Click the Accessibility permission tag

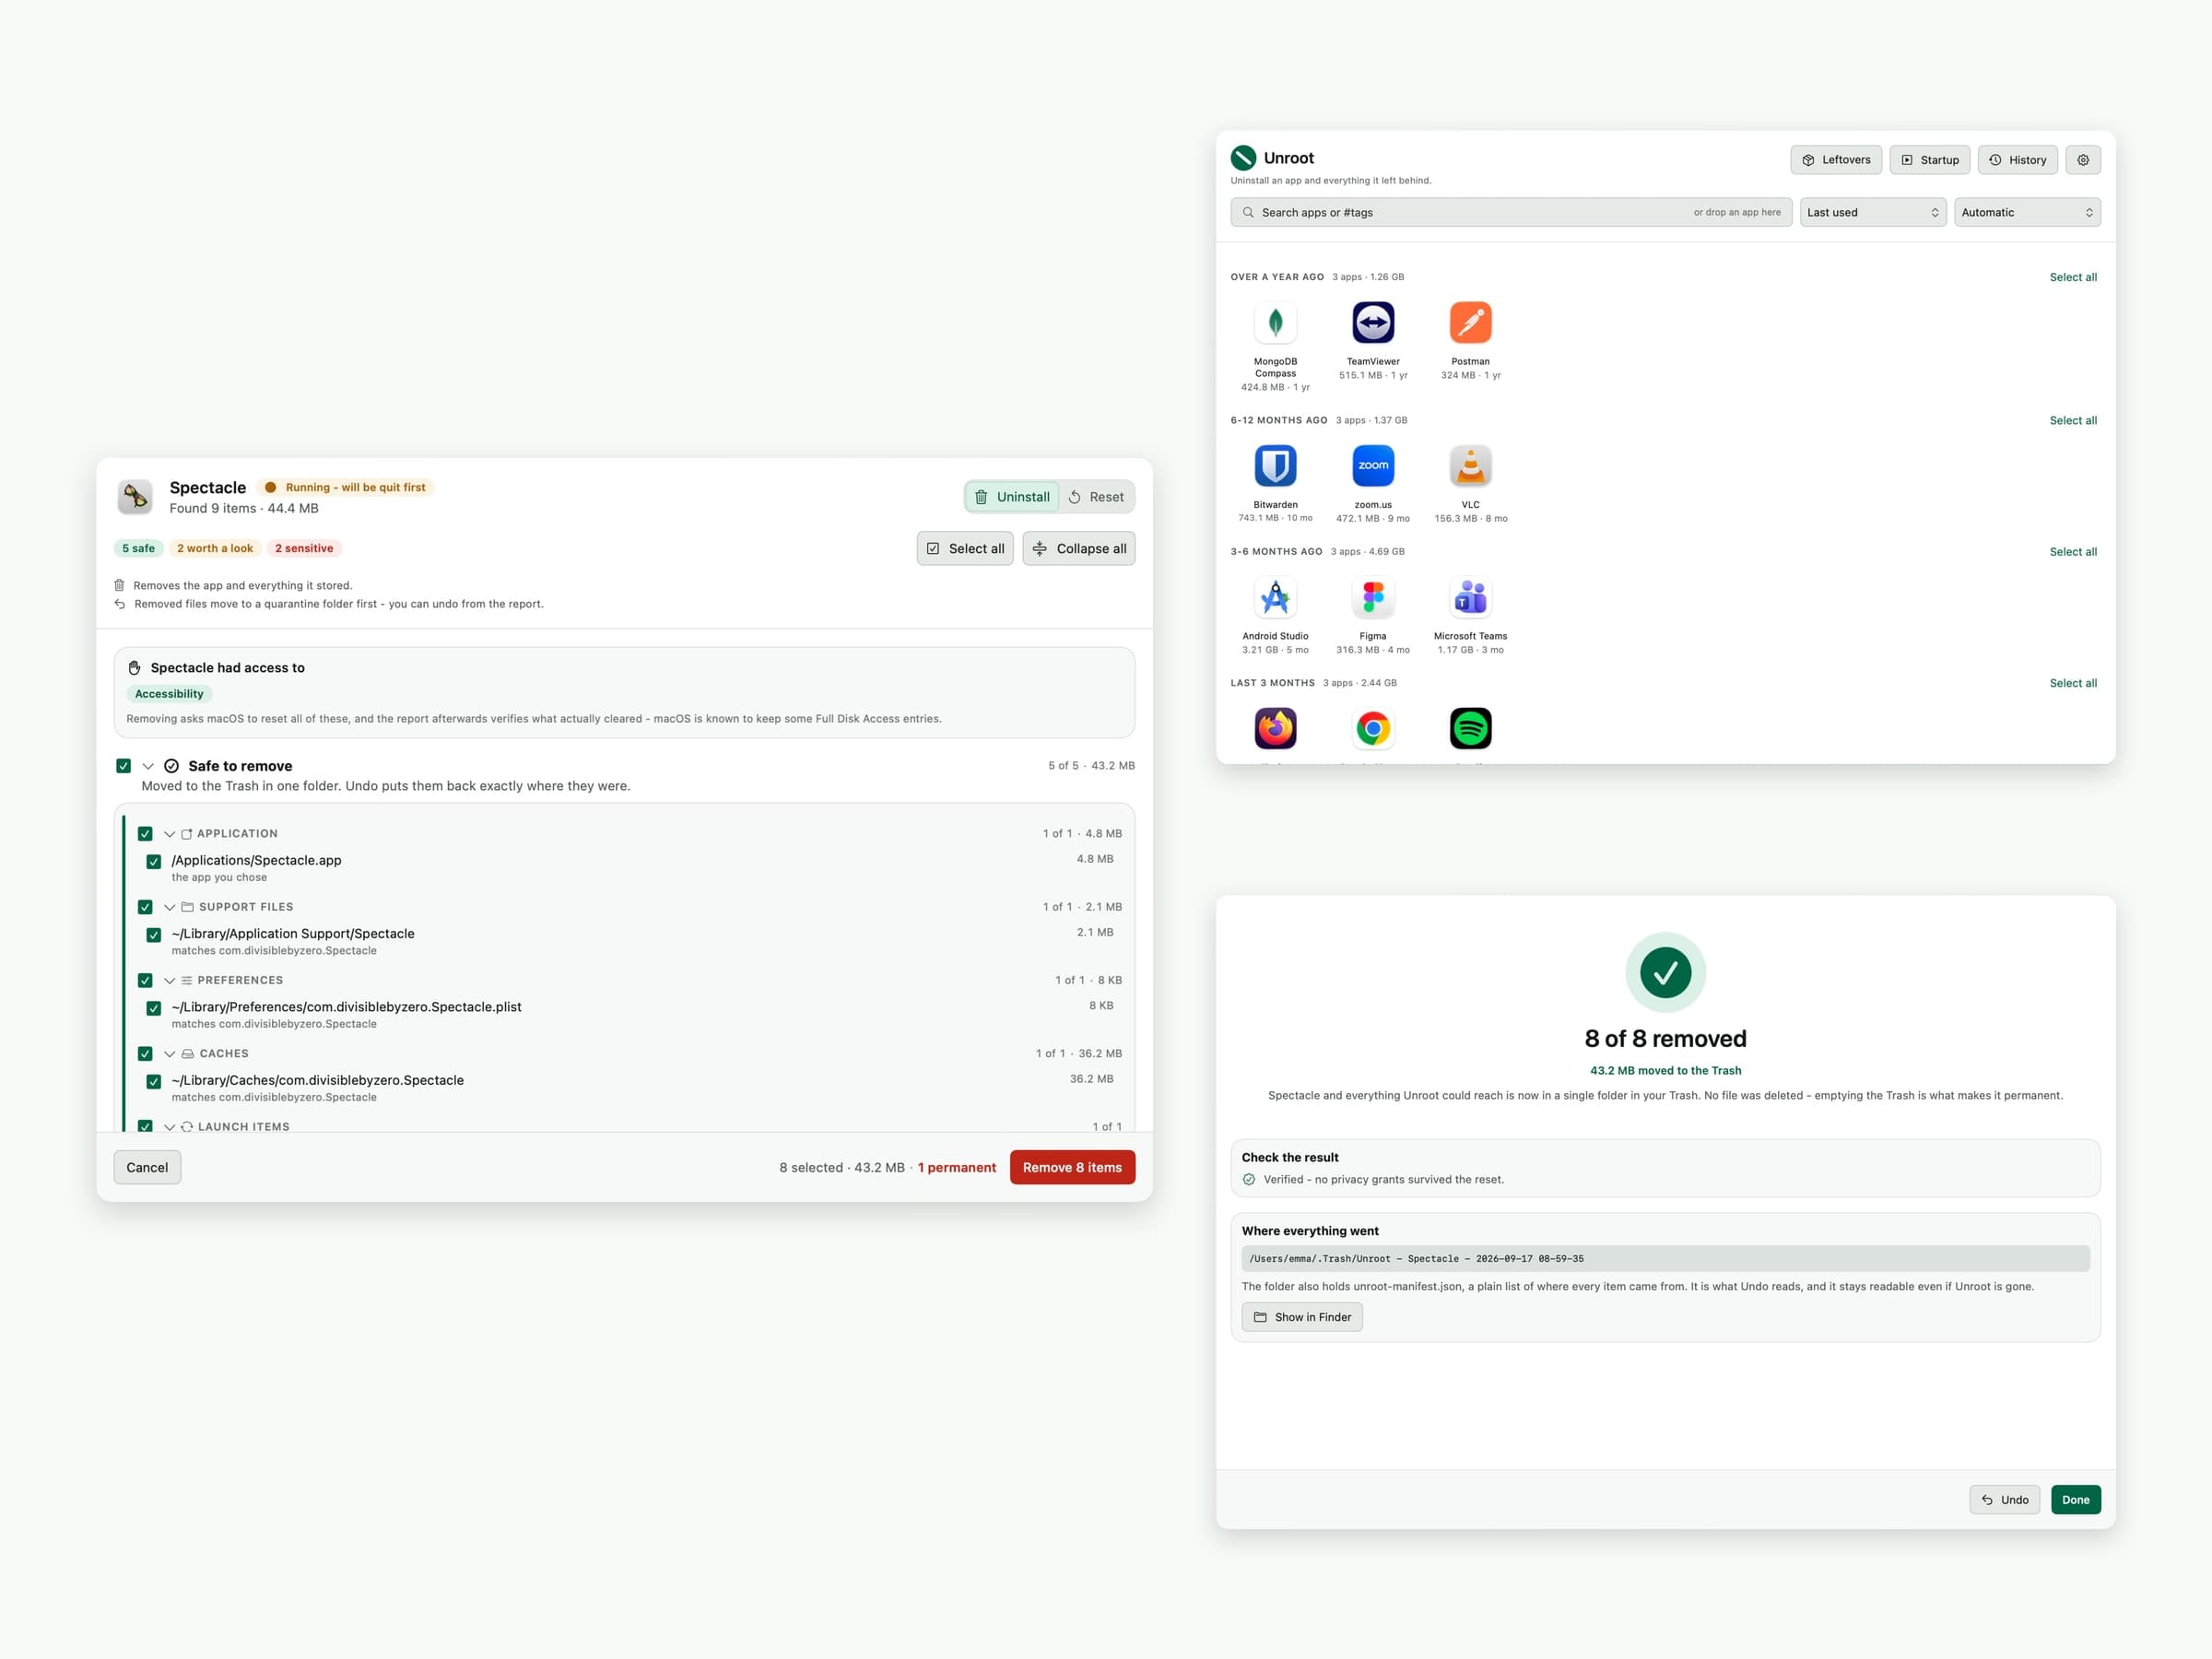click(x=169, y=694)
